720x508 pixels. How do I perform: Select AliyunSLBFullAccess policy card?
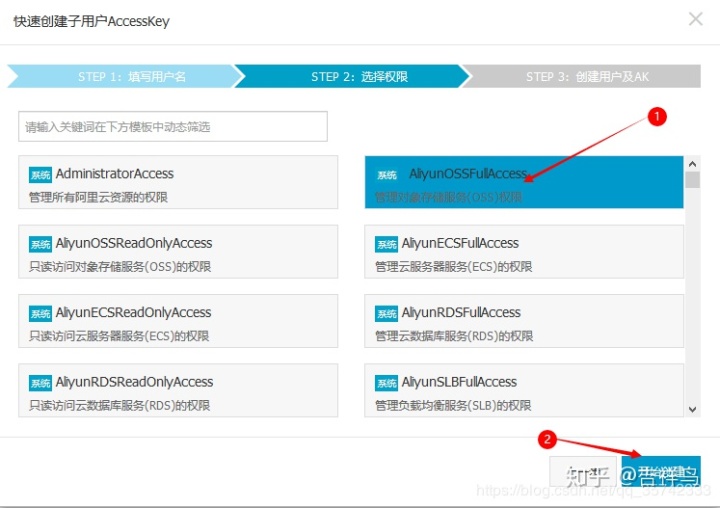(x=524, y=390)
